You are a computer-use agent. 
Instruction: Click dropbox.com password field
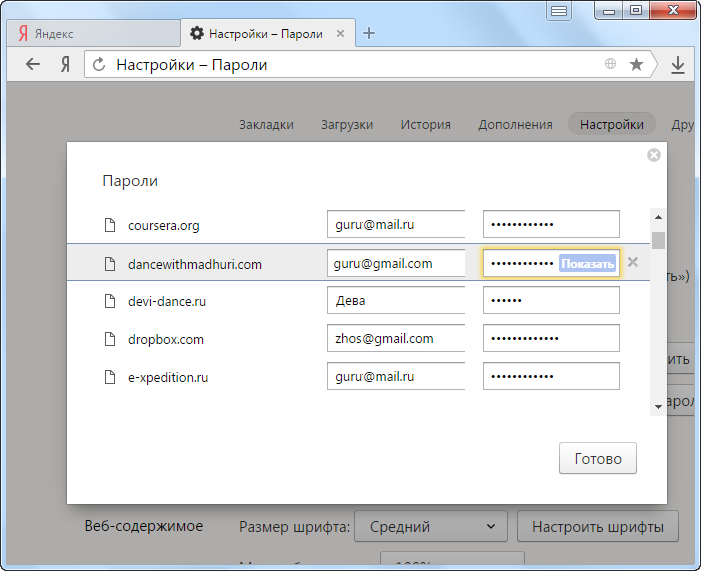[551, 338]
